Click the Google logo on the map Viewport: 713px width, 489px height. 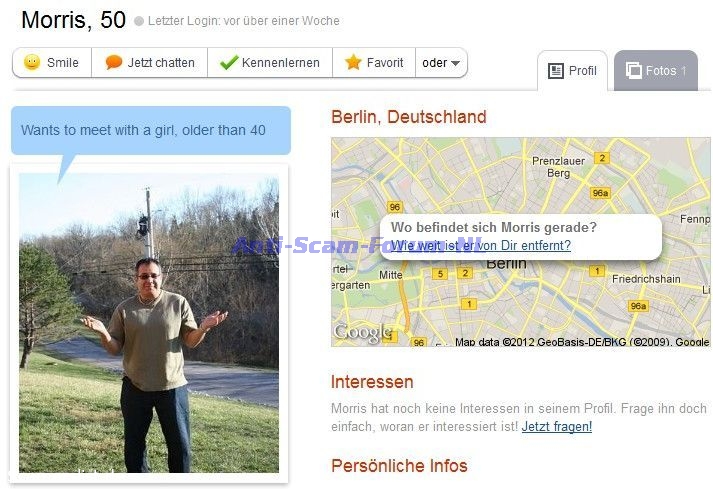pos(362,333)
